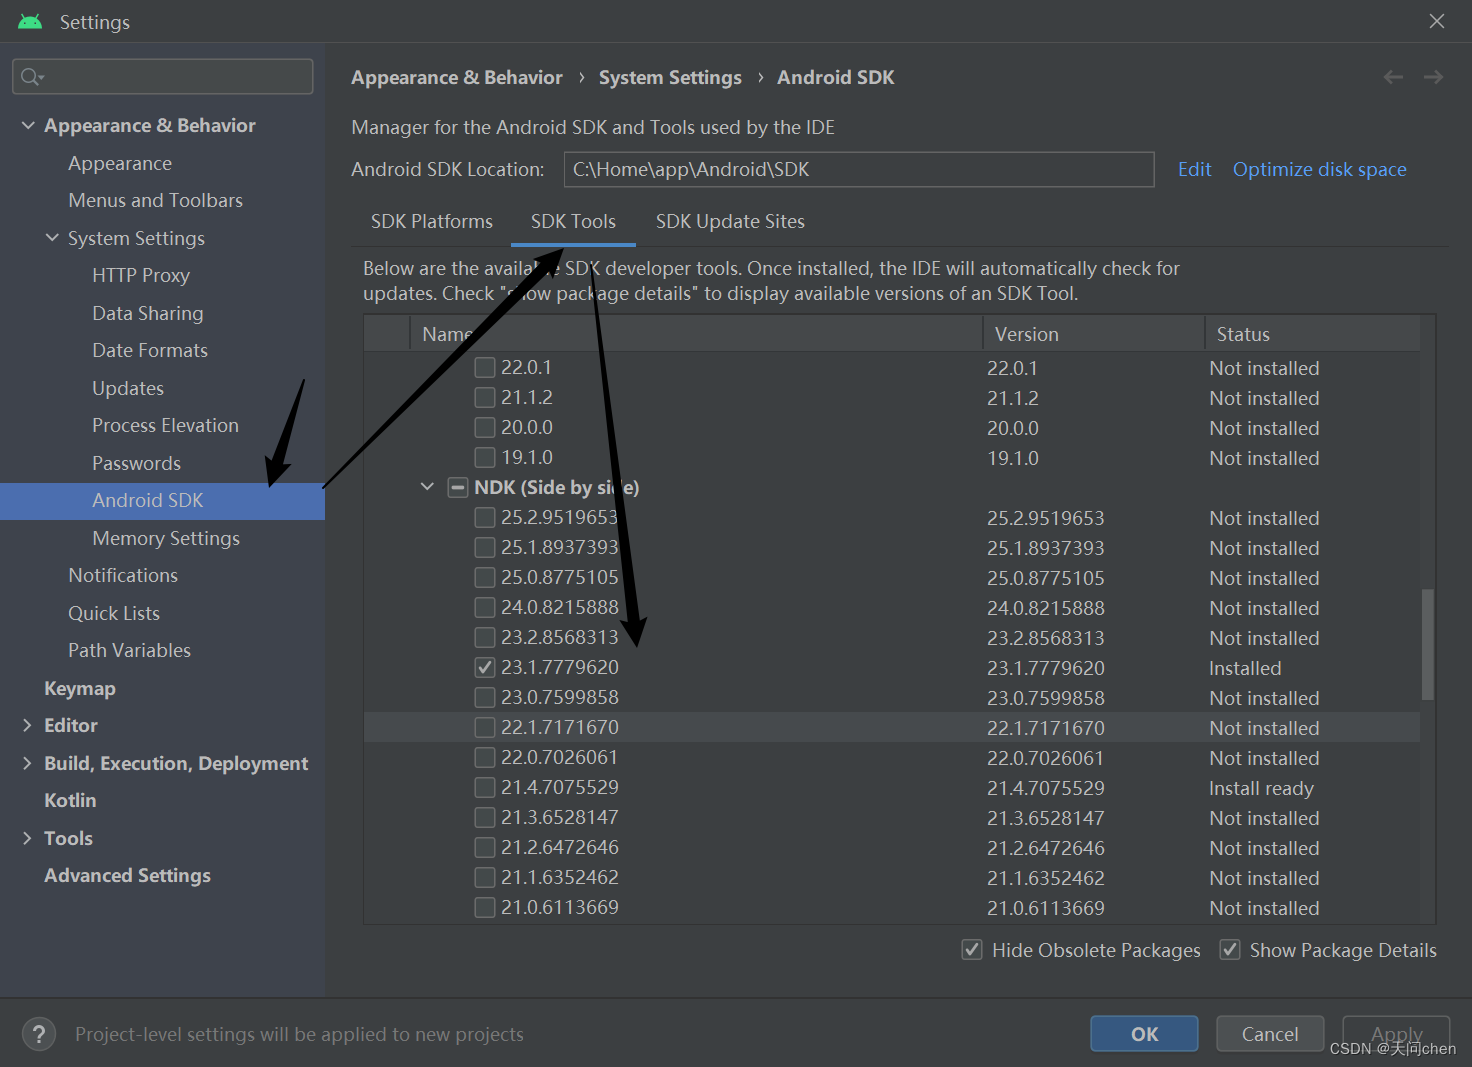Screen dimensions: 1472x1067
Task: Open Process Elevation settings
Action: click(166, 425)
